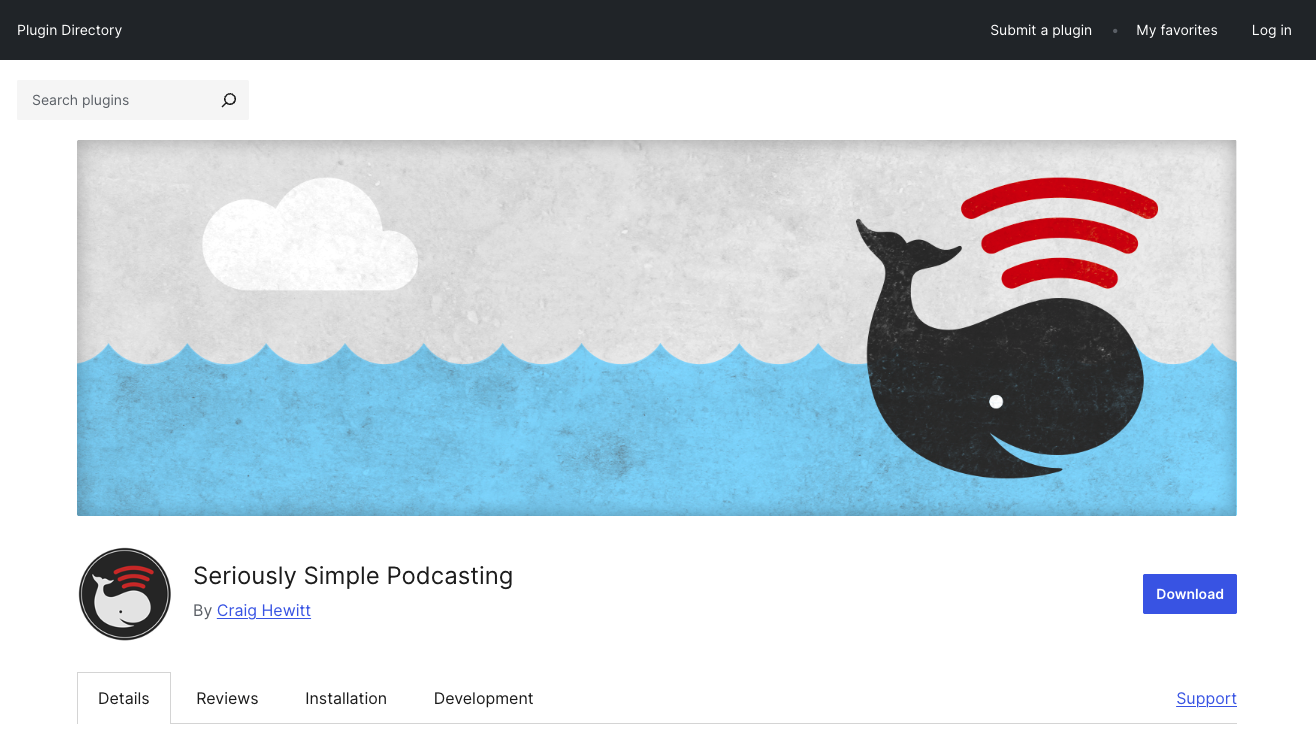
Task: Switch to the Reviews tab
Action: pos(227,698)
